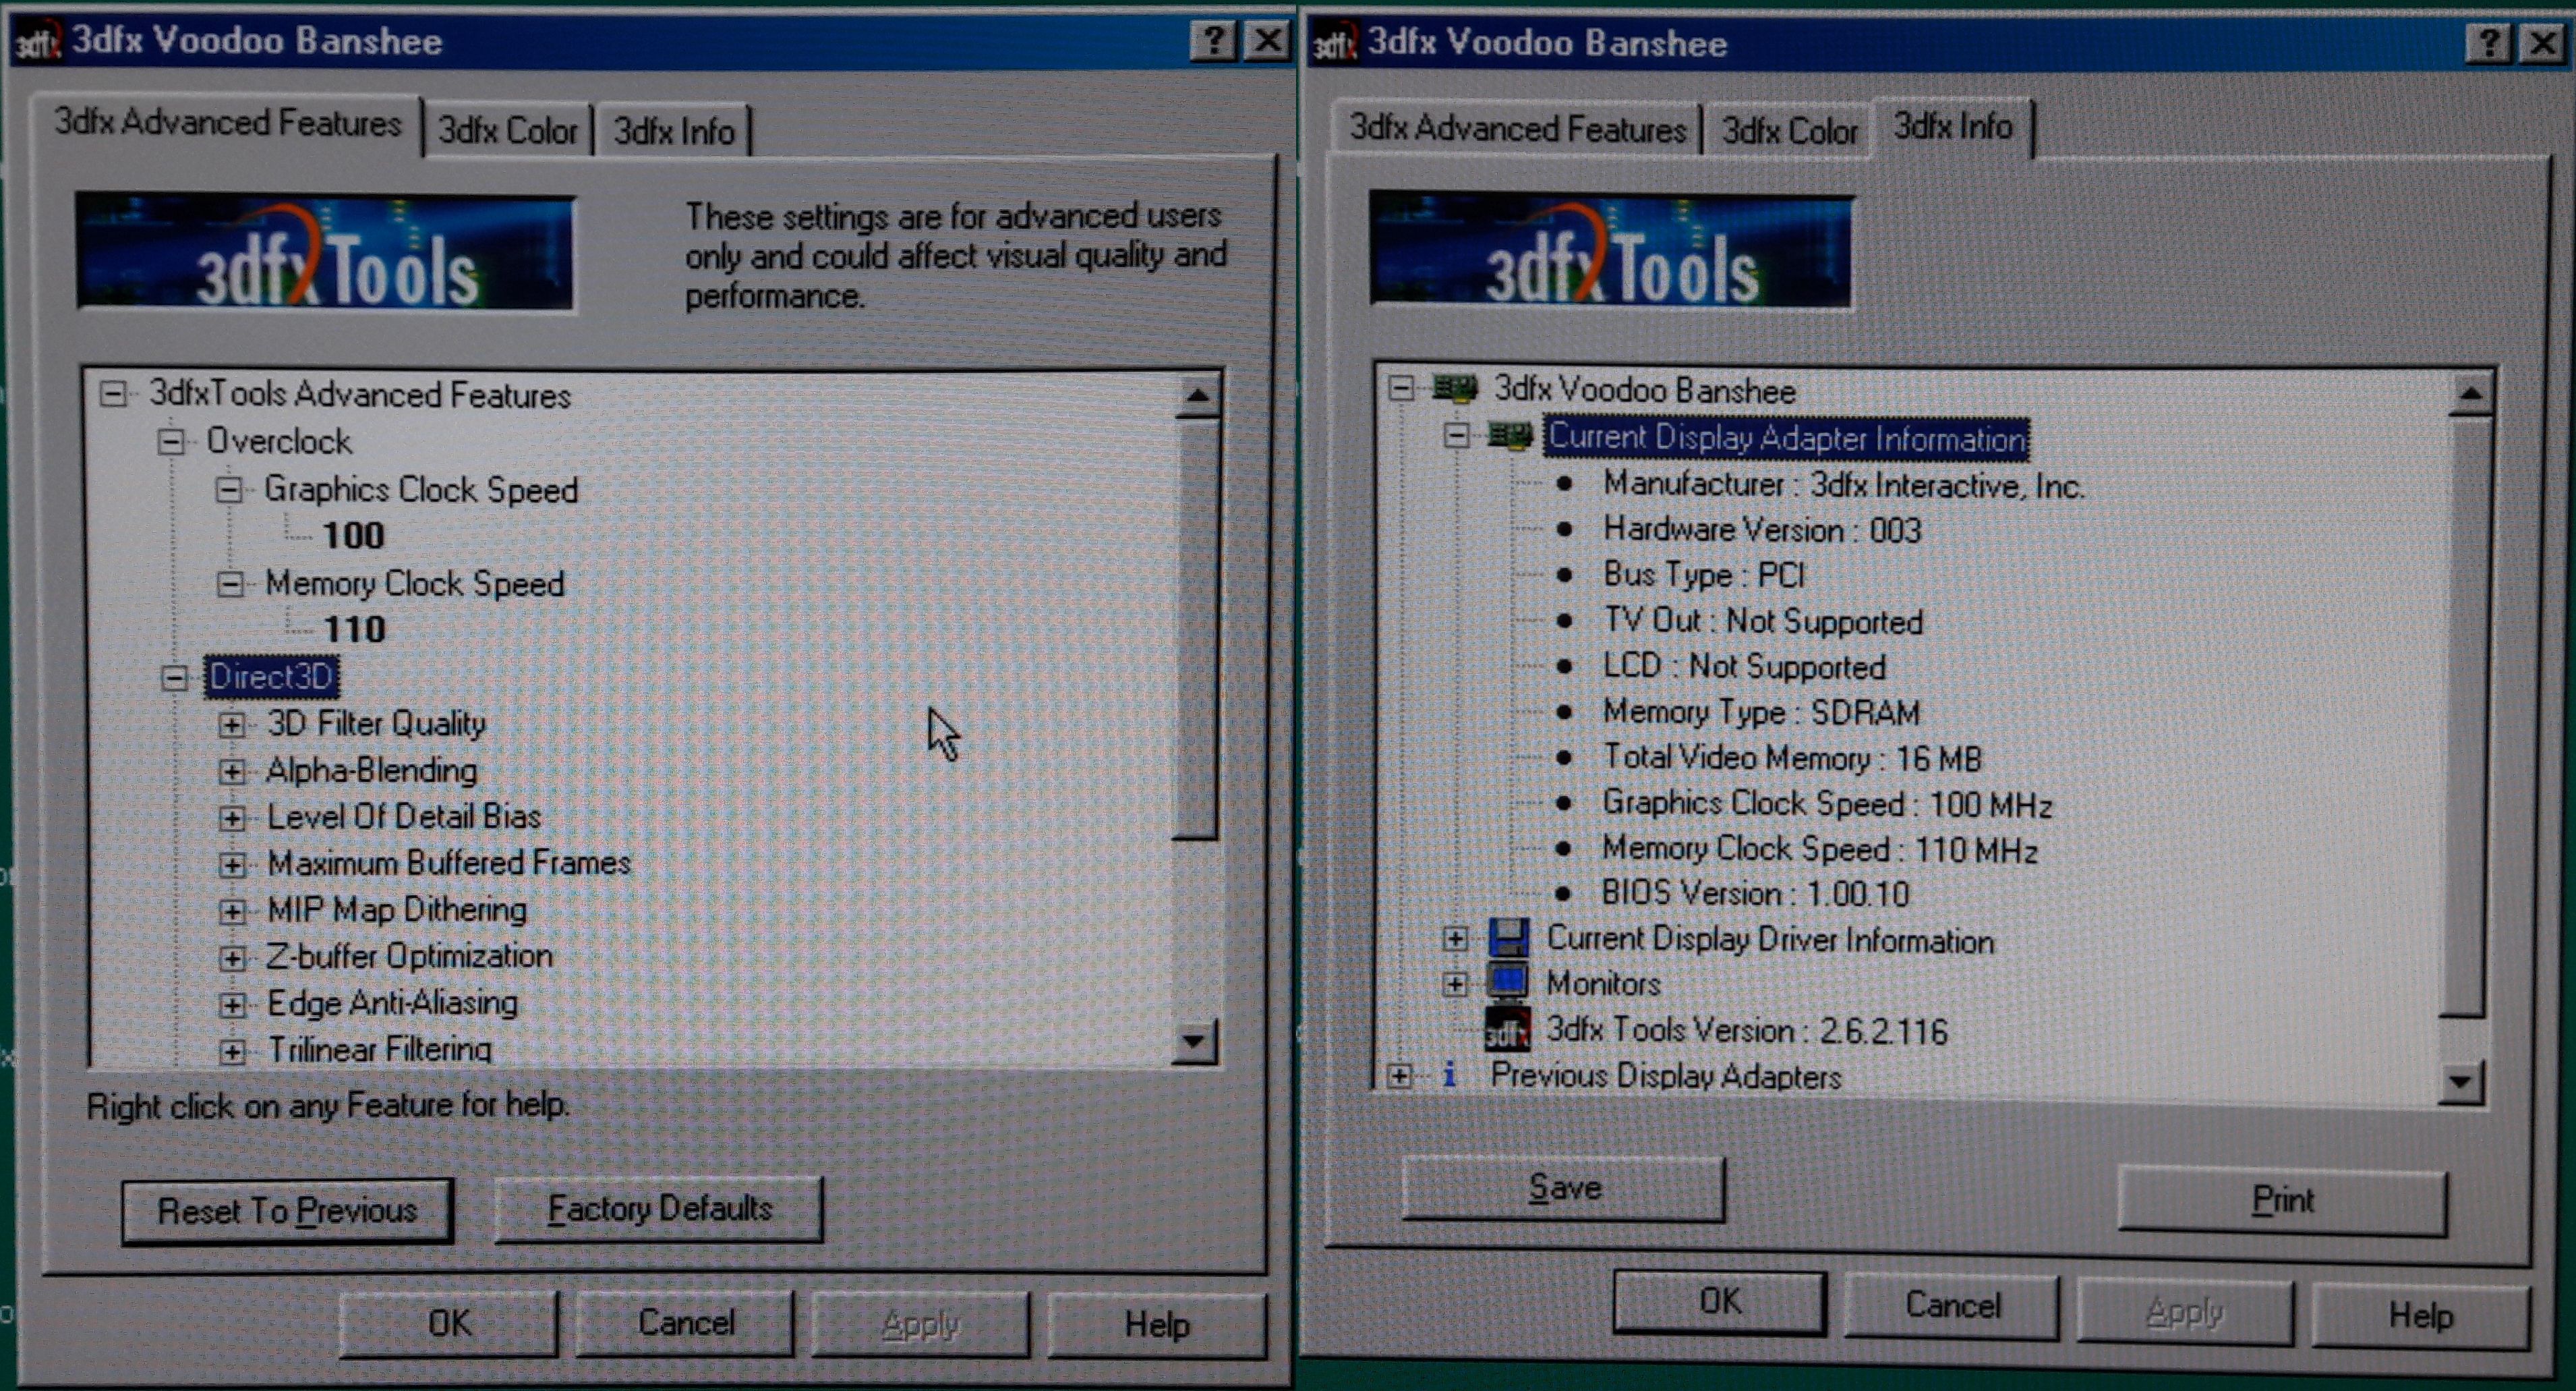Expand the Alpha-Blending node
The width and height of the screenshot is (2576, 1391).
[232, 771]
